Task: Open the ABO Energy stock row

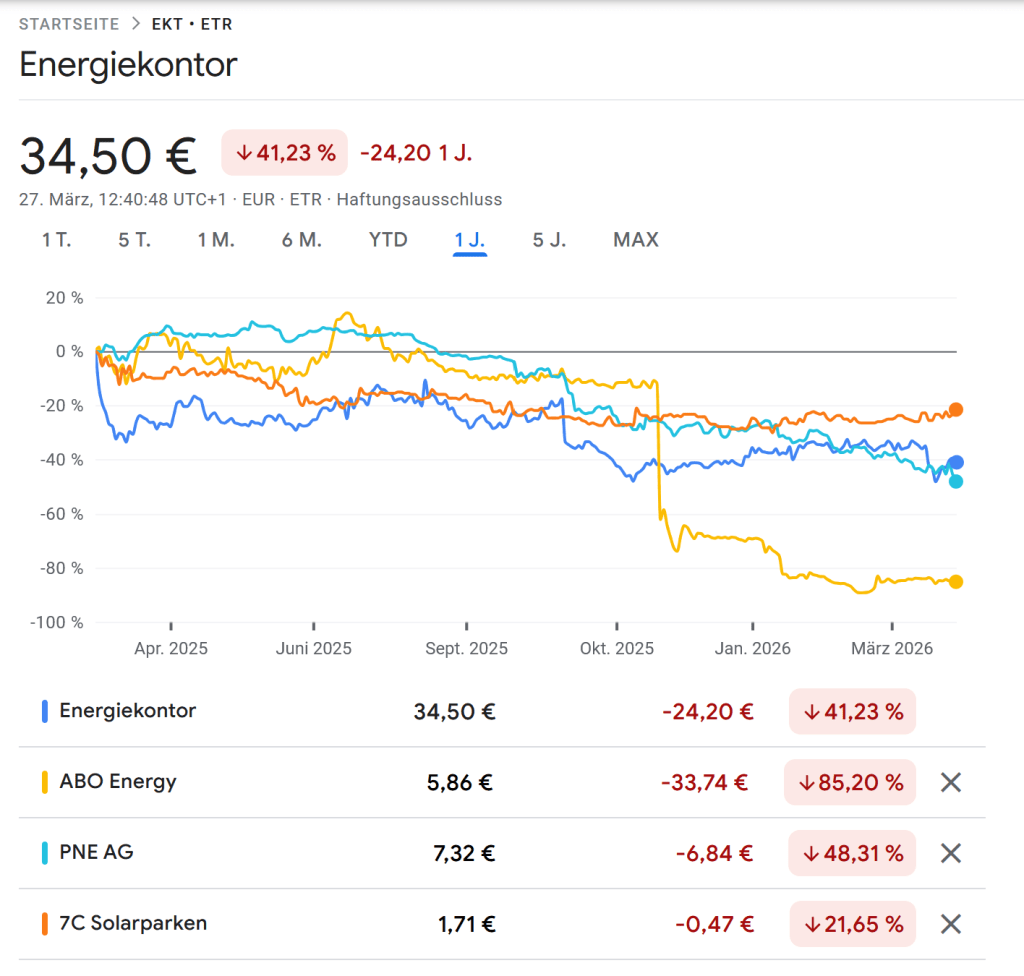Action: [118, 782]
